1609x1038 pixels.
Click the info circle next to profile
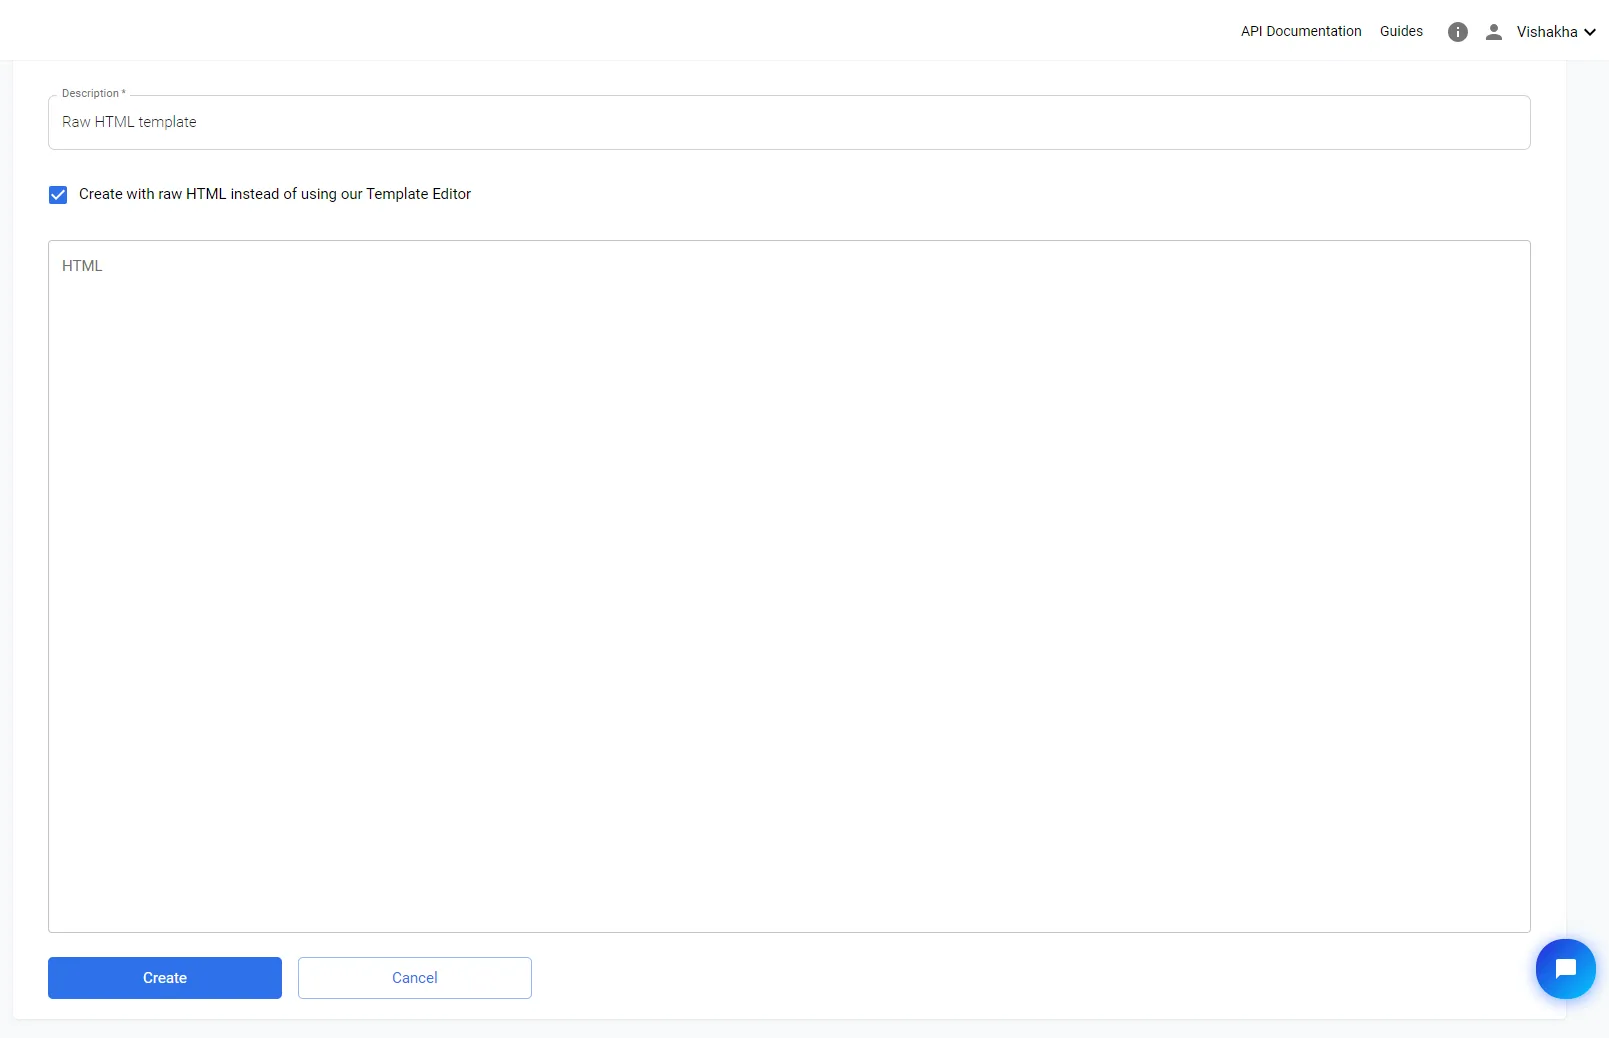point(1457,31)
